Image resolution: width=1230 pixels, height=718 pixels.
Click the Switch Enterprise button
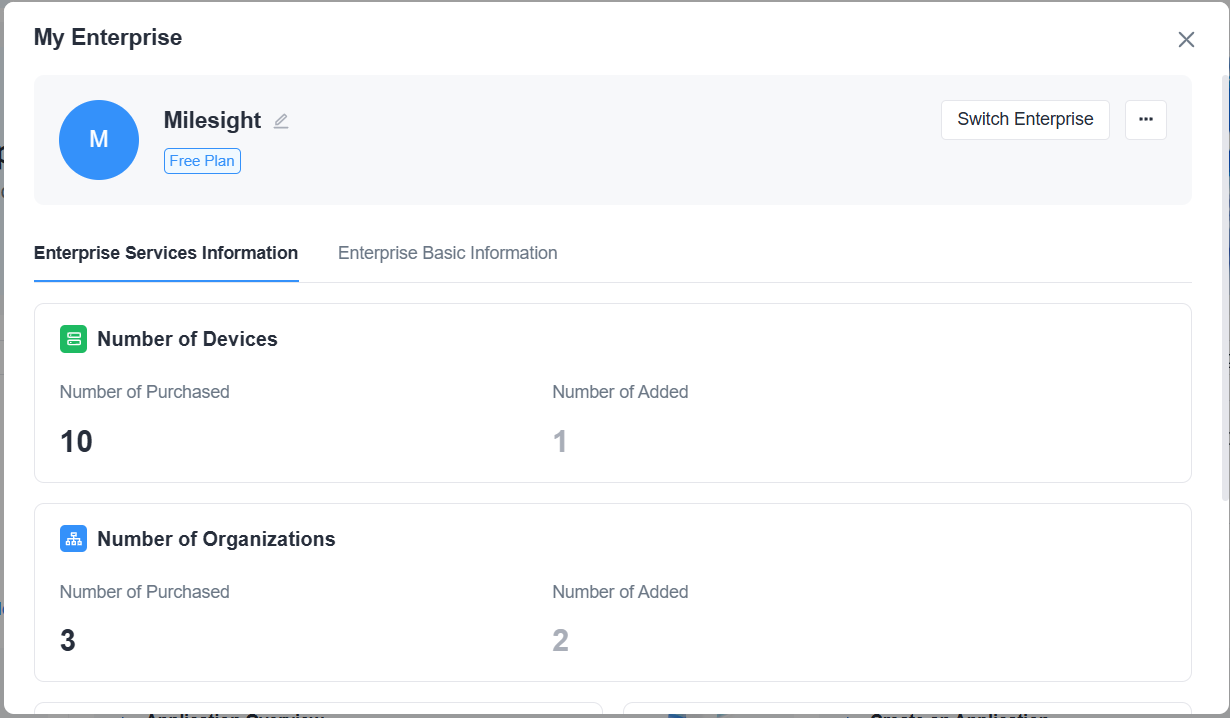tap(1025, 120)
